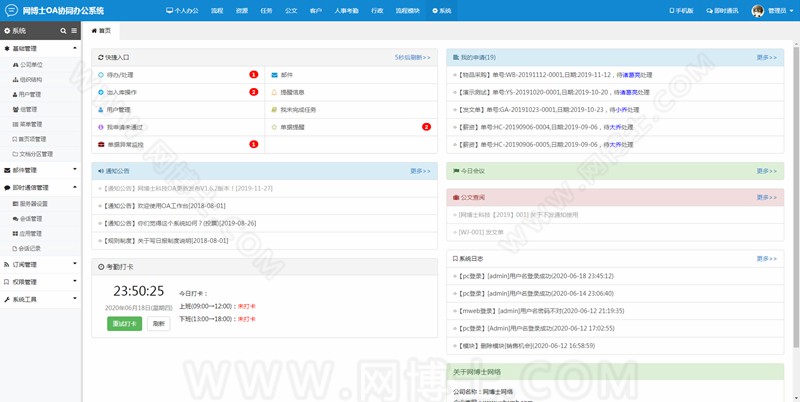Click the green 重试打卡 button
This screenshot has height=402, width=800.
(124, 323)
